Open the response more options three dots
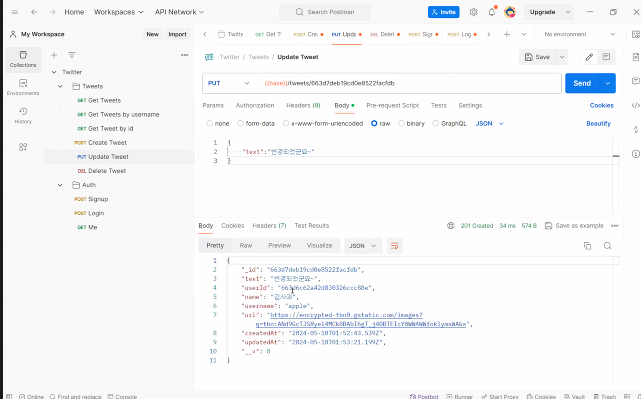 tap(614, 226)
